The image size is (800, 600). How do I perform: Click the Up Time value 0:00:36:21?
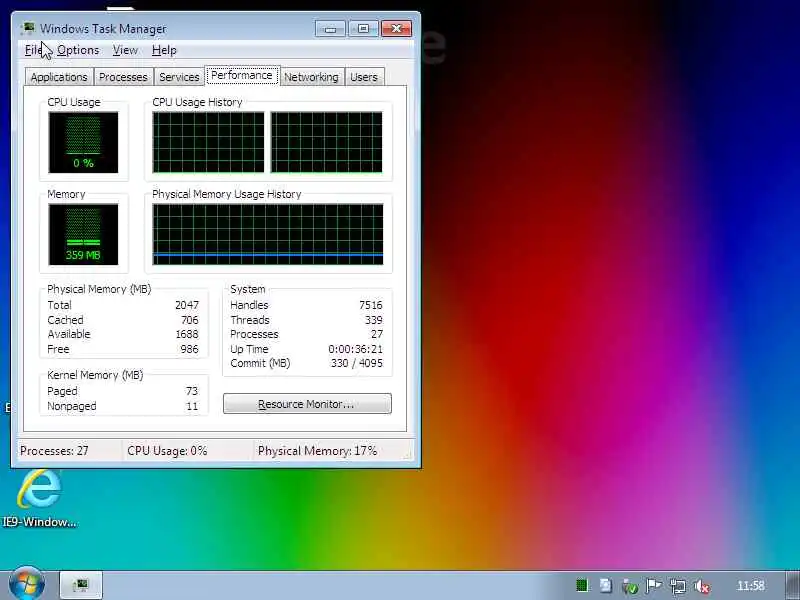(356, 349)
